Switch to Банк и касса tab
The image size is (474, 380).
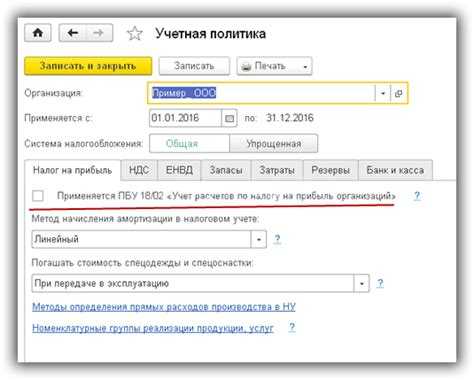395,170
